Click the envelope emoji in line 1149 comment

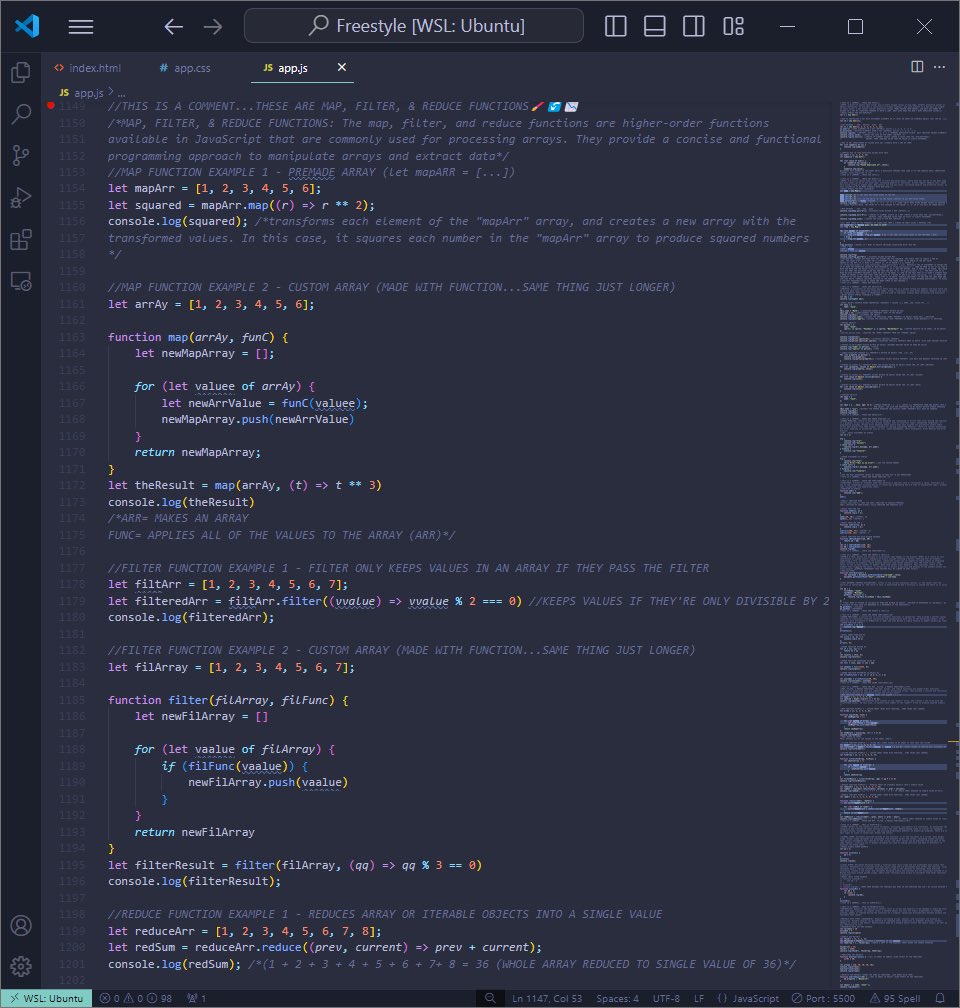(572, 106)
